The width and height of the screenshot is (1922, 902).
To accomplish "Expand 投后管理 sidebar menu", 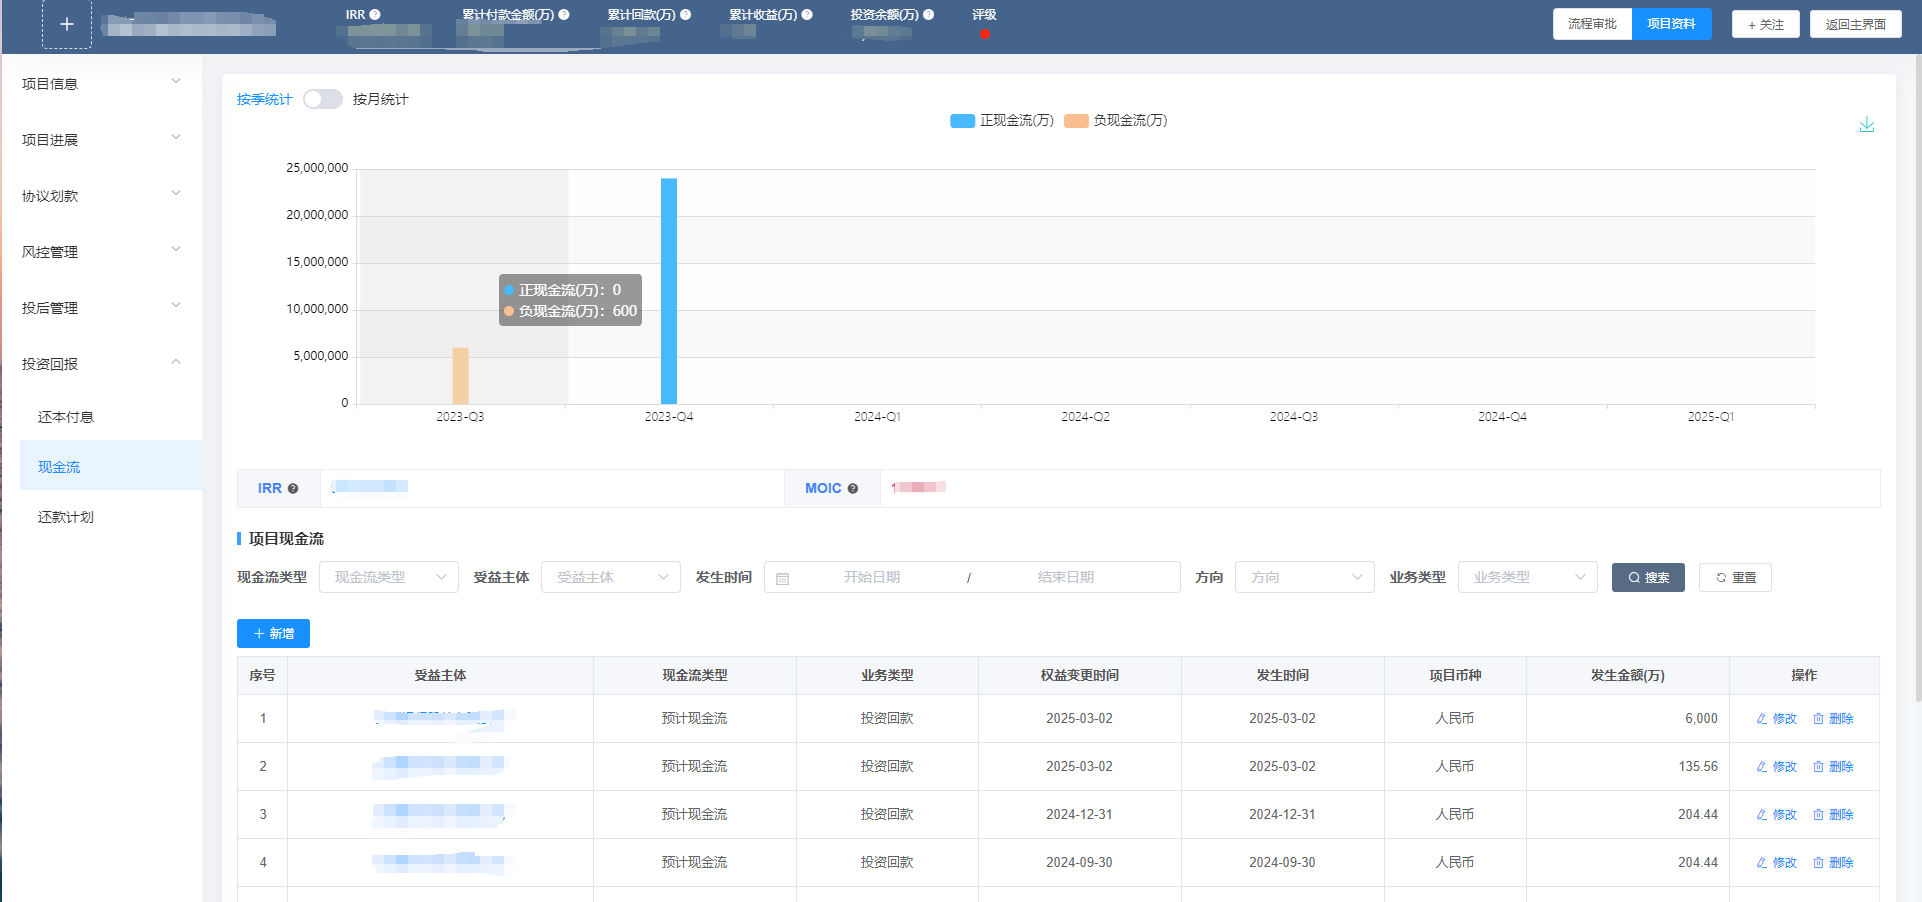I will click(101, 308).
